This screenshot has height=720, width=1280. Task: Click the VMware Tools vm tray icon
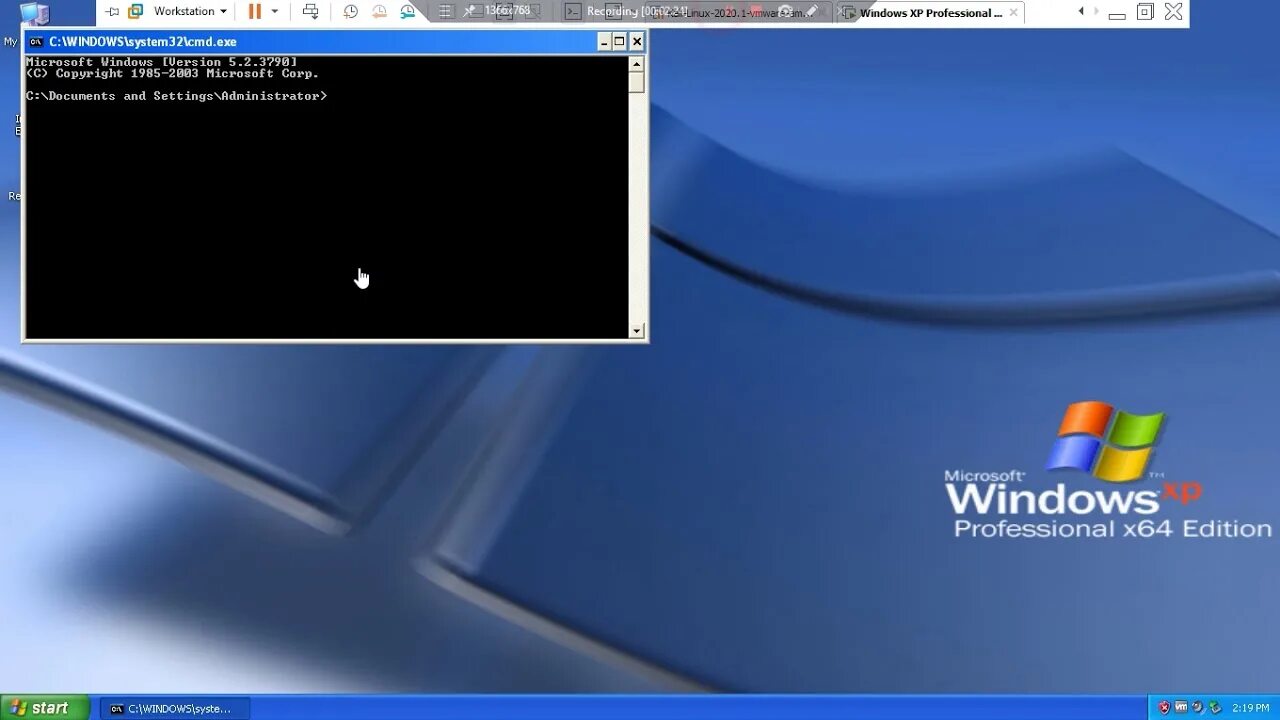coord(1181,708)
